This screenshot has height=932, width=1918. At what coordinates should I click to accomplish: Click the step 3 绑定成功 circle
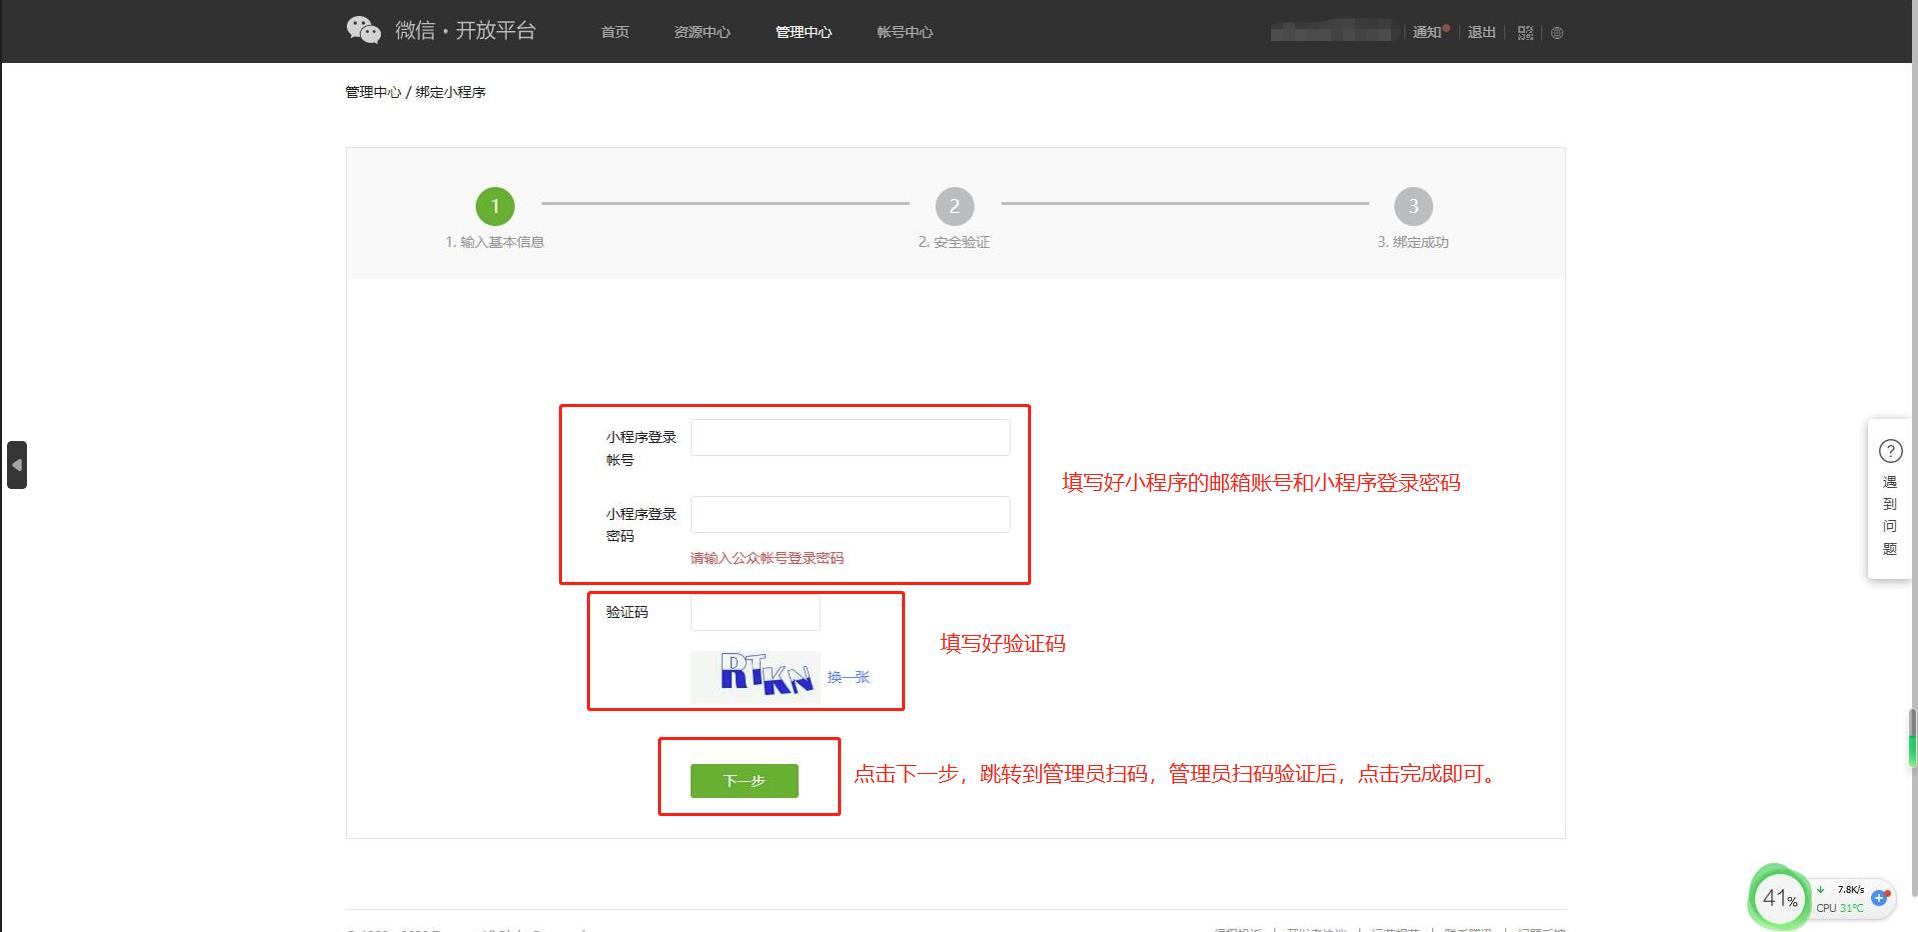coord(1412,207)
